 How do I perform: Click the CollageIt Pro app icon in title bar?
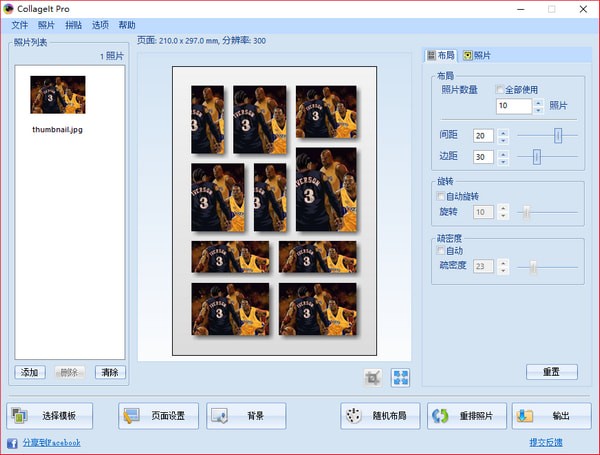click(x=8, y=9)
